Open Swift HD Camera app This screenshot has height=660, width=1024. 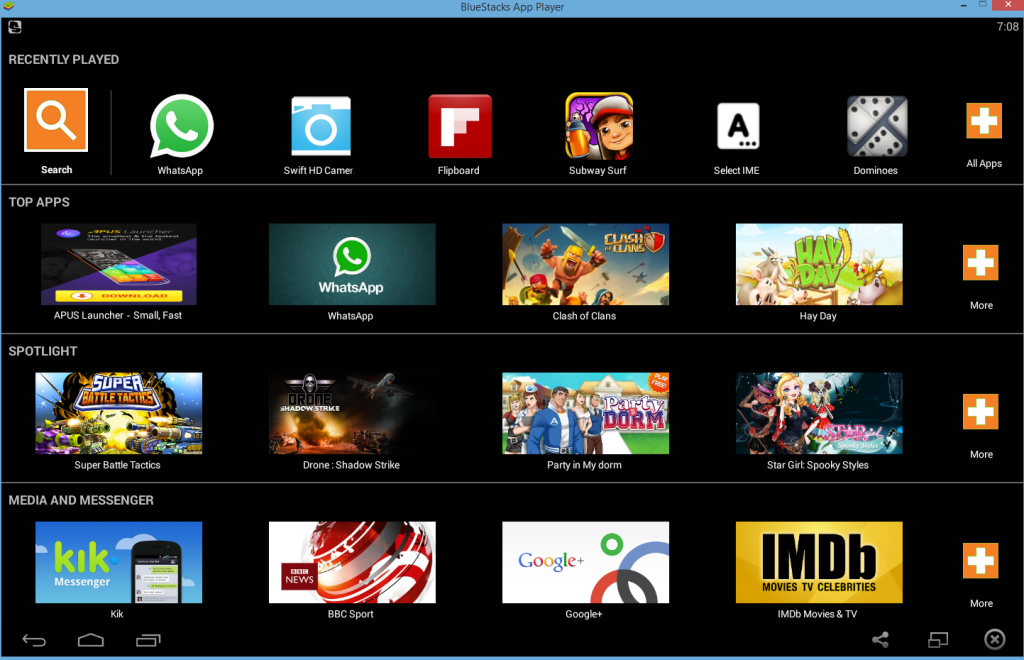click(321, 126)
